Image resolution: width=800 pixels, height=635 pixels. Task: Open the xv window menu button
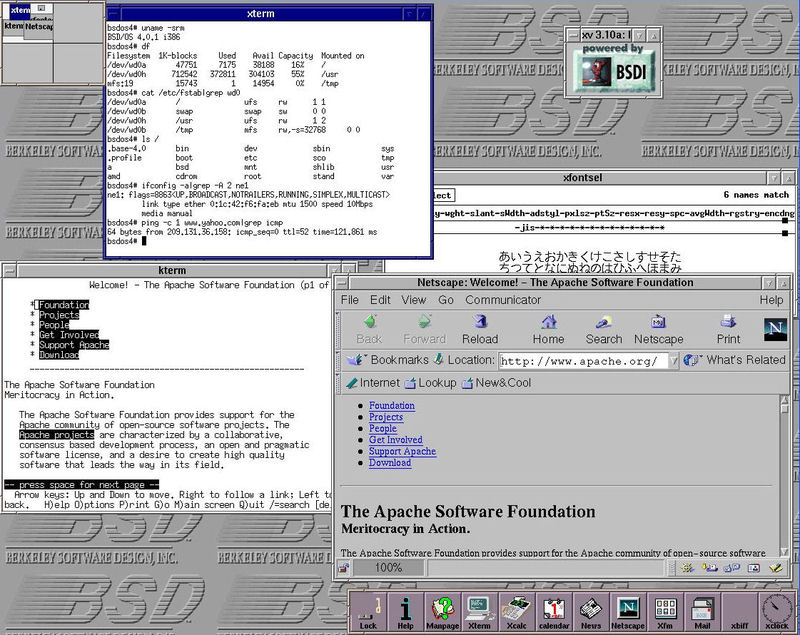573,35
